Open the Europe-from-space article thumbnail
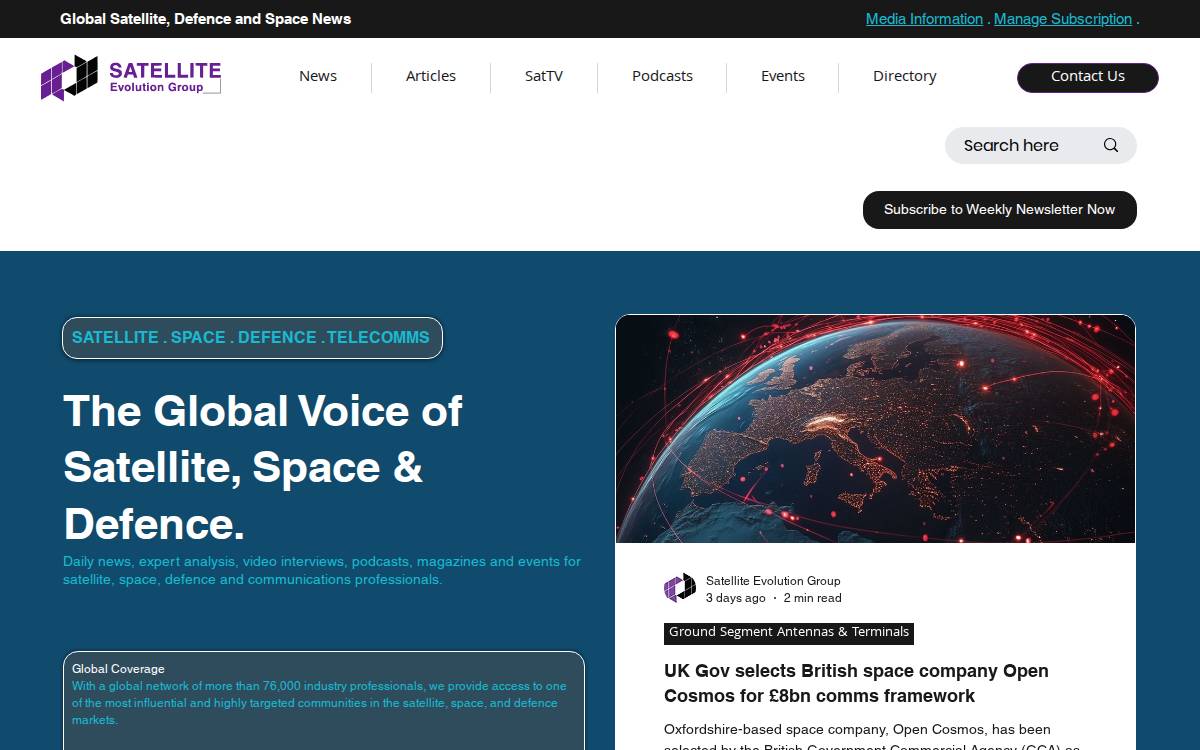The width and height of the screenshot is (1200, 750). pyautogui.click(x=875, y=429)
